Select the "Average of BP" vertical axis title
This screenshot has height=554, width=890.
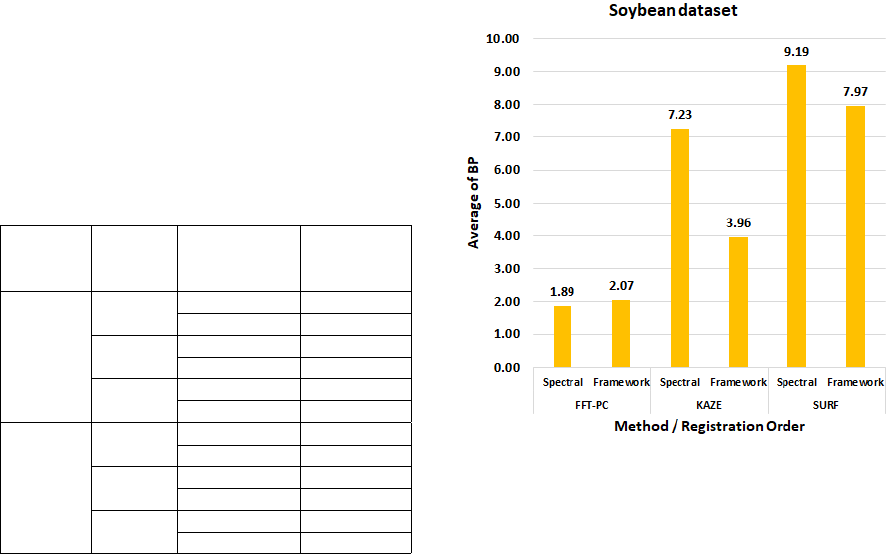[475, 203]
